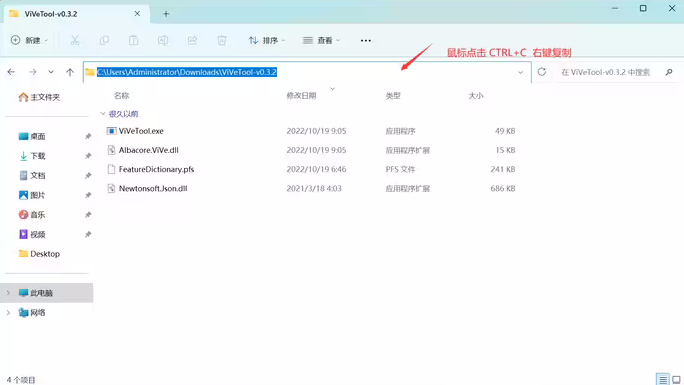Go up one folder level arrow
Screen dimensions: 684x385
[70, 72]
